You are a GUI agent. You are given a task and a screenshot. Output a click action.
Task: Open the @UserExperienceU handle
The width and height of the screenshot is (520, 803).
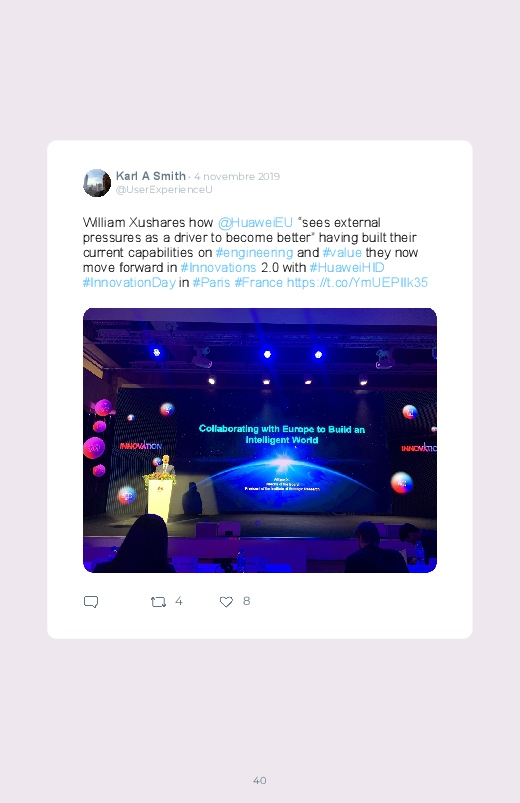[x=164, y=189]
